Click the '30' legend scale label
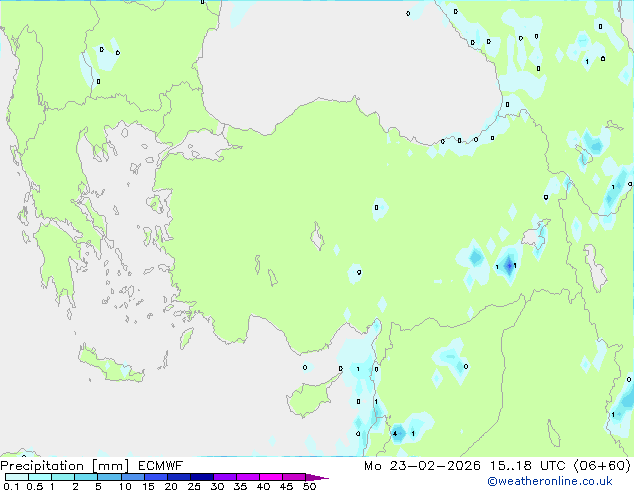Image resolution: width=634 pixels, height=490 pixels. click(217, 486)
